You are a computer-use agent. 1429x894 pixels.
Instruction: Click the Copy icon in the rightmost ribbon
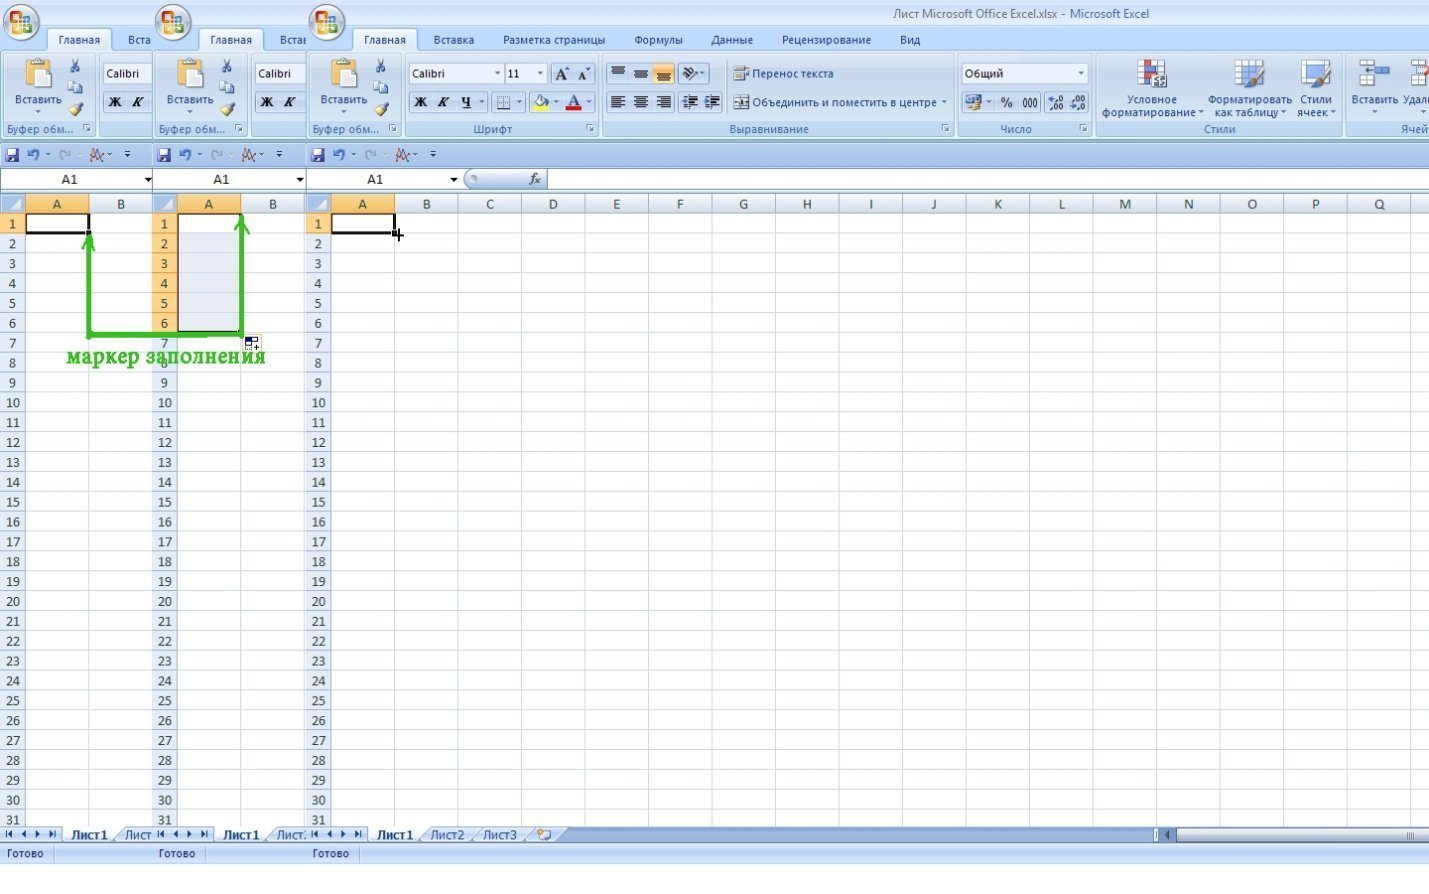point(380,88)
